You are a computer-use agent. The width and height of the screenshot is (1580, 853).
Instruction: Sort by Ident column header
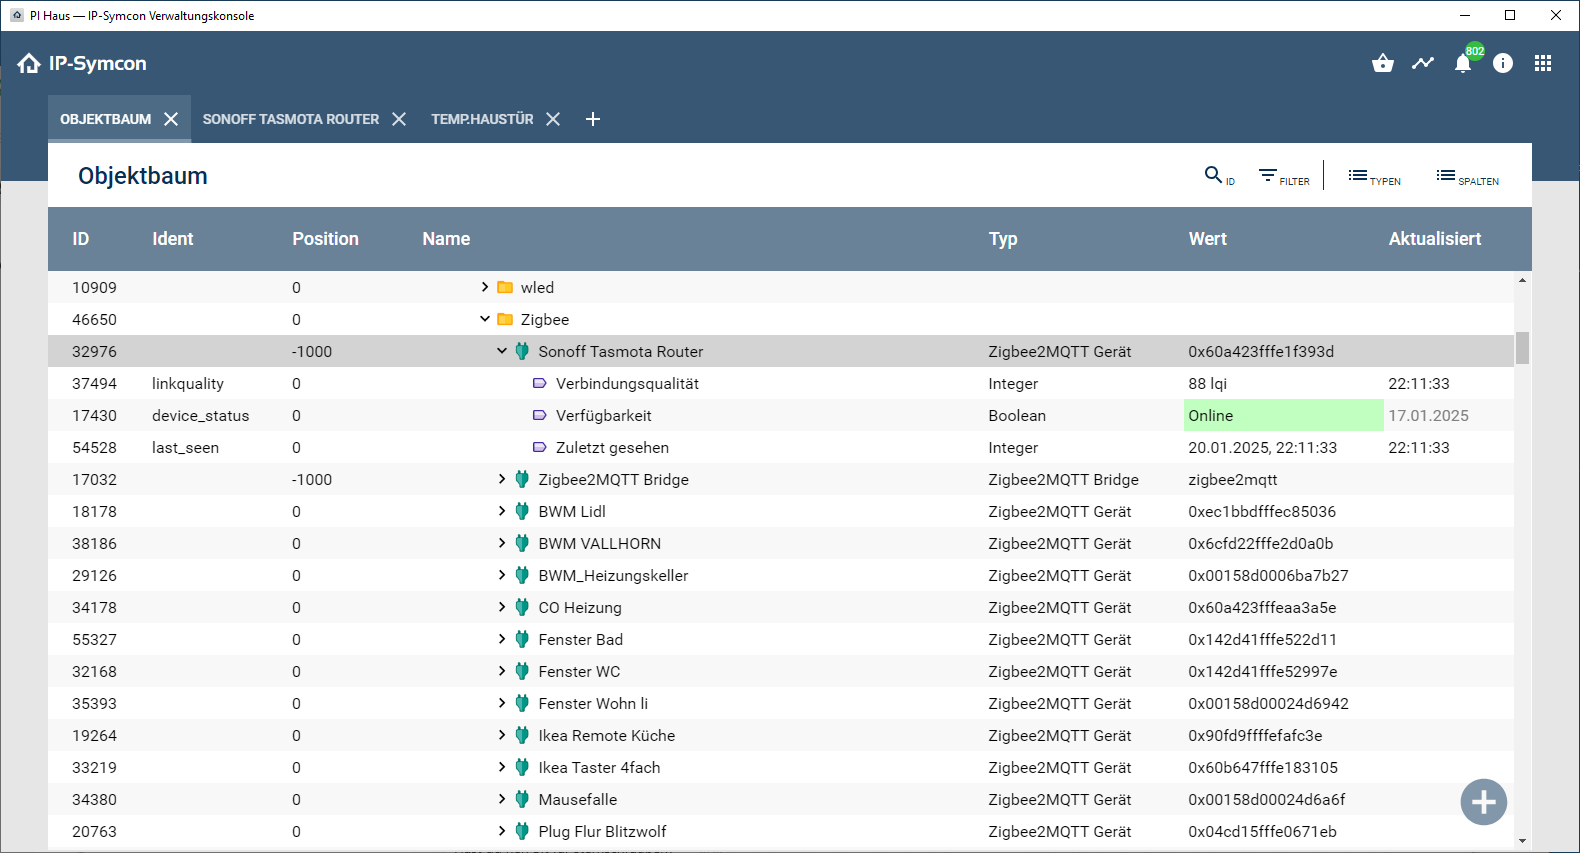[172, 239]
